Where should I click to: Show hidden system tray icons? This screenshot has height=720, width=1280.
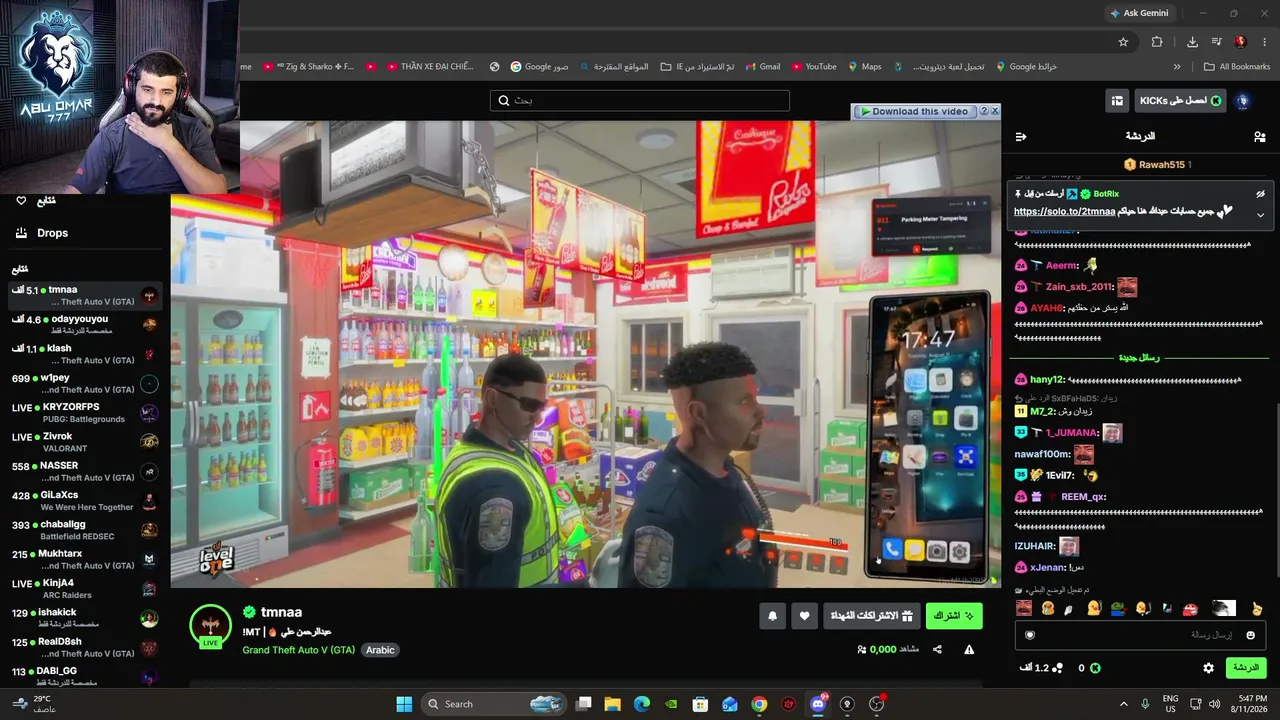[1123, 704]
